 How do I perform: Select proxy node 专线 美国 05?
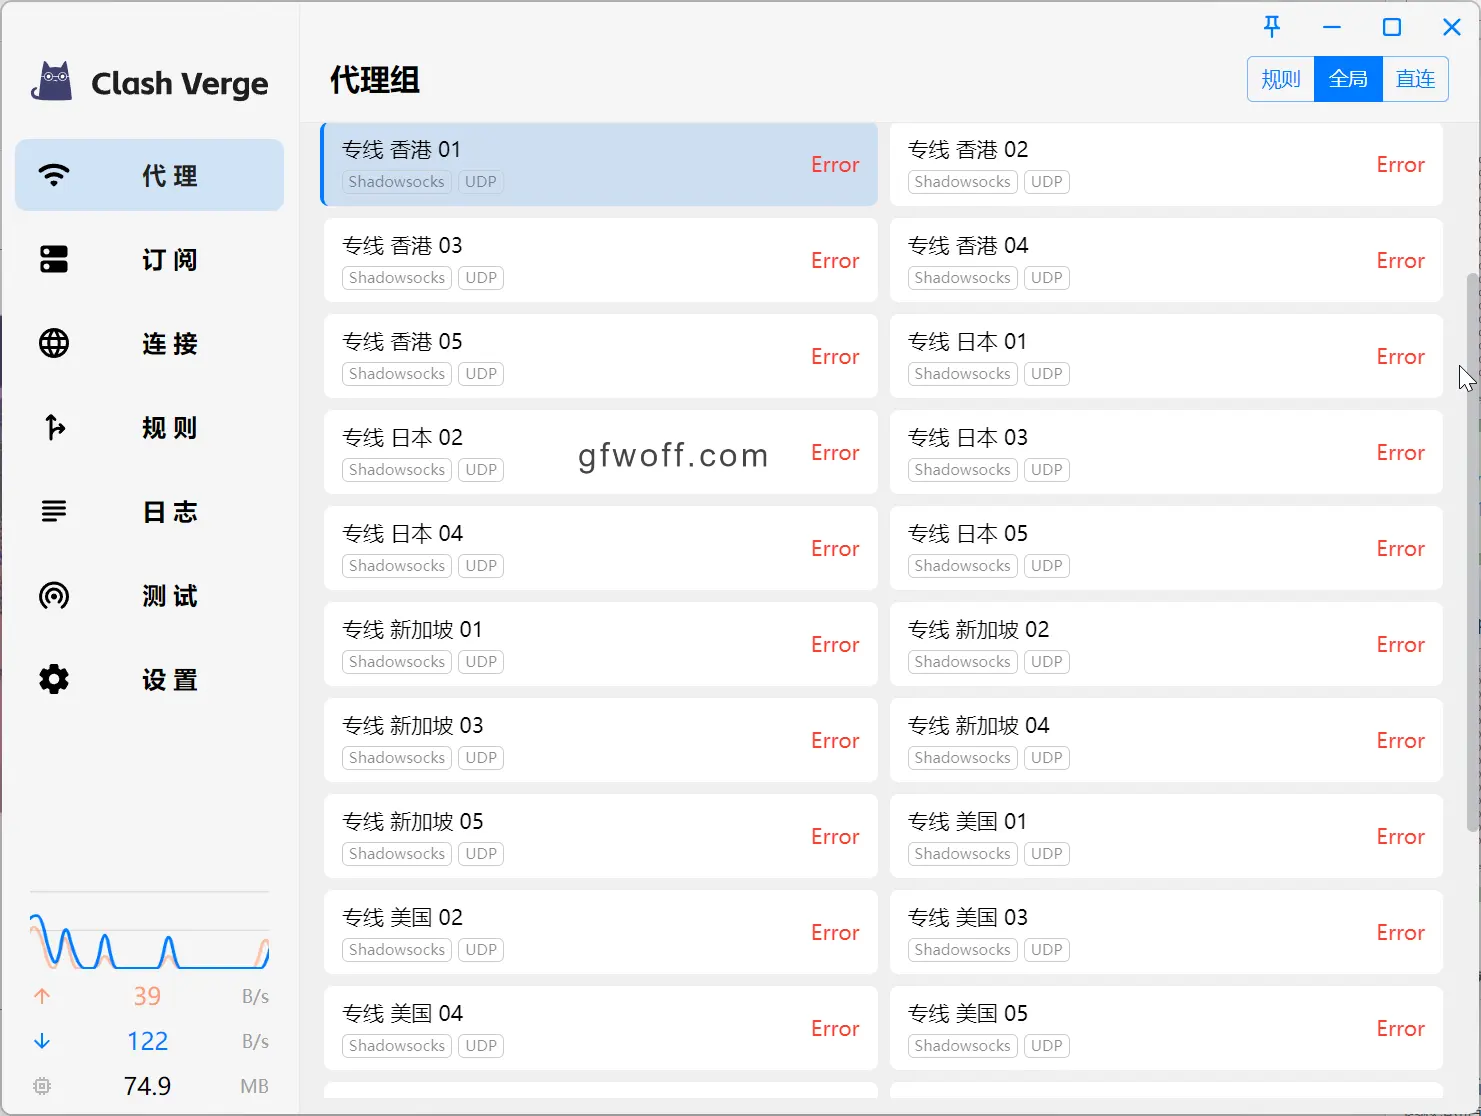[1166, 1028]
